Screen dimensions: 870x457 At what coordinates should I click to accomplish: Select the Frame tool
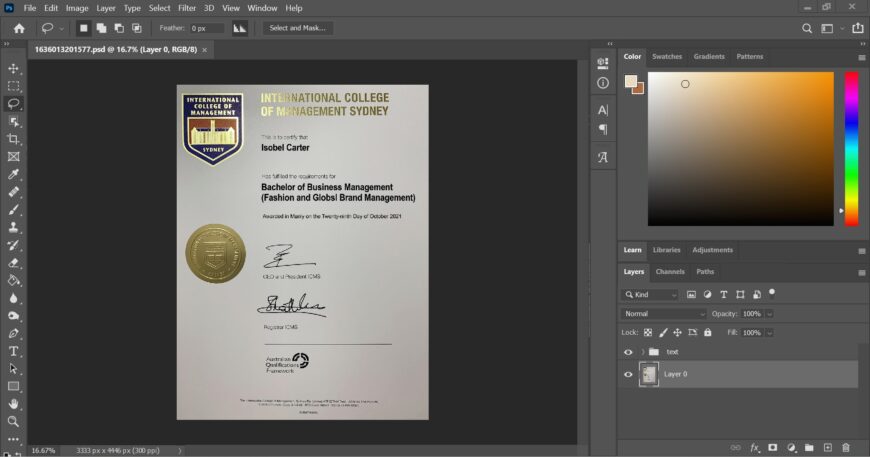point(13,157)
